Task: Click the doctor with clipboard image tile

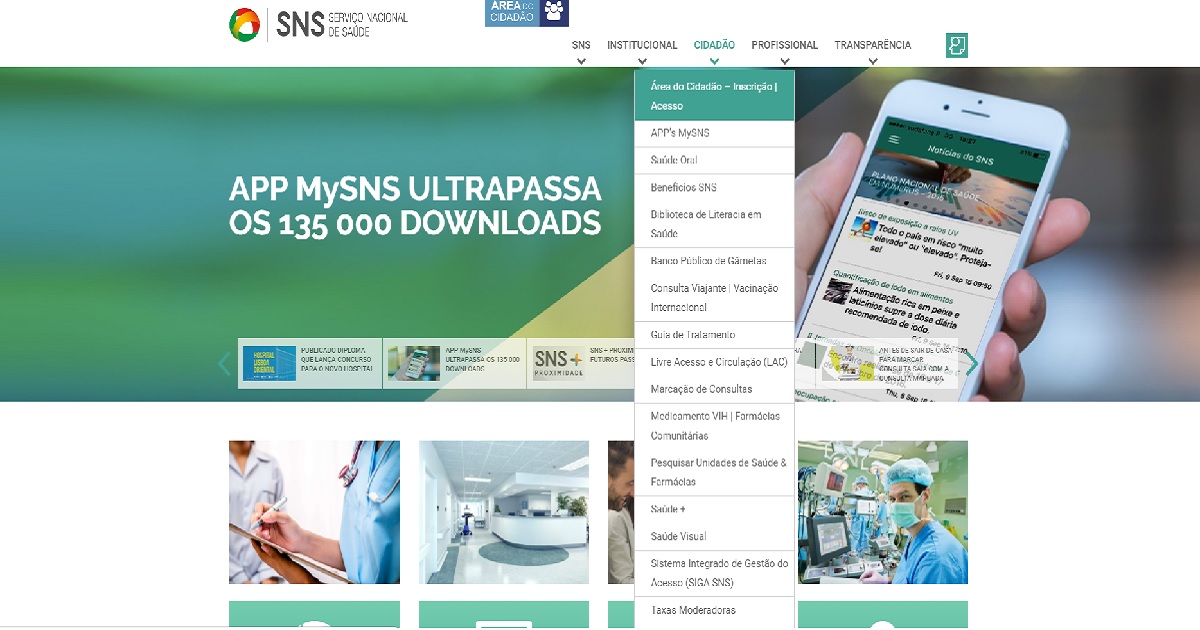Action: click(x=314, y=512)
